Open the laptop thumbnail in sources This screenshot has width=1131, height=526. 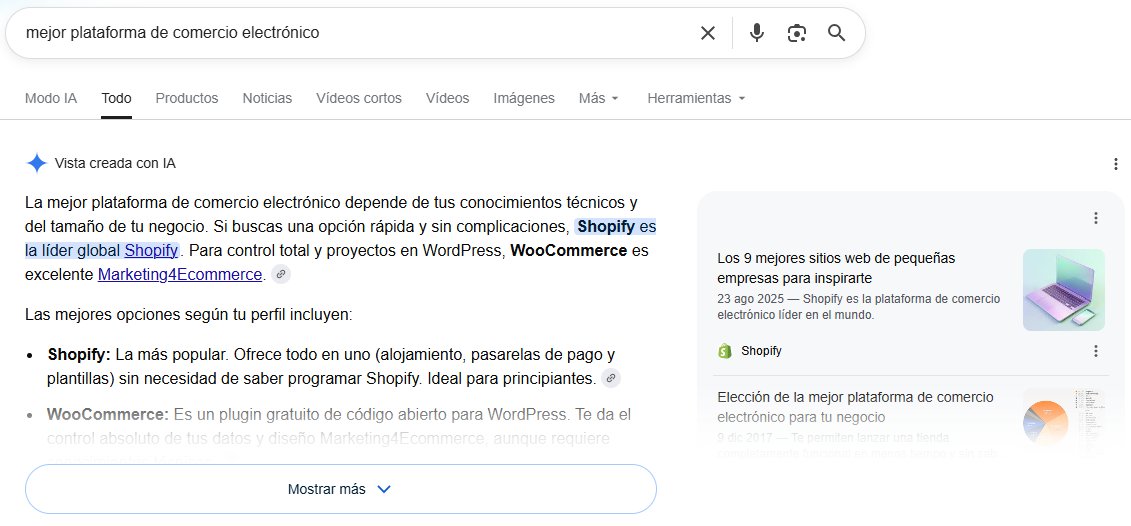(1063, 290)
